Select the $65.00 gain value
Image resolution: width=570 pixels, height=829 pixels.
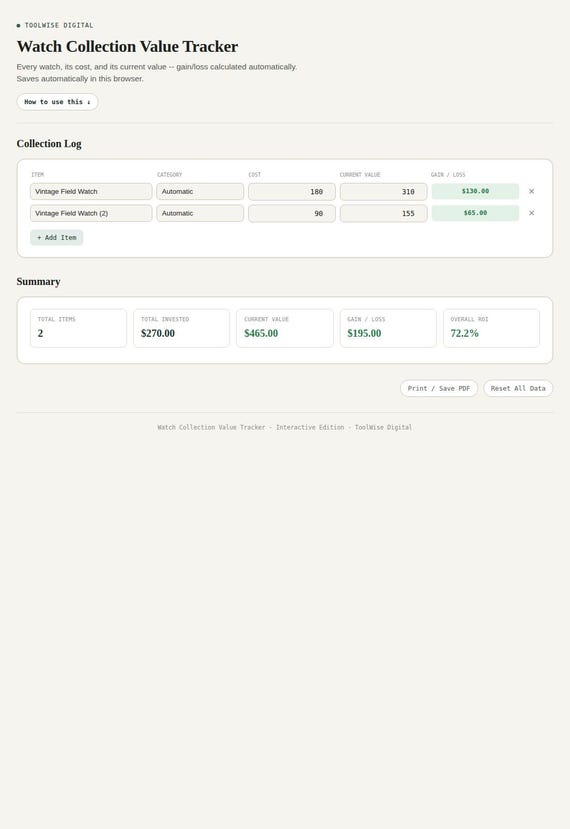[x=475, y=213]
